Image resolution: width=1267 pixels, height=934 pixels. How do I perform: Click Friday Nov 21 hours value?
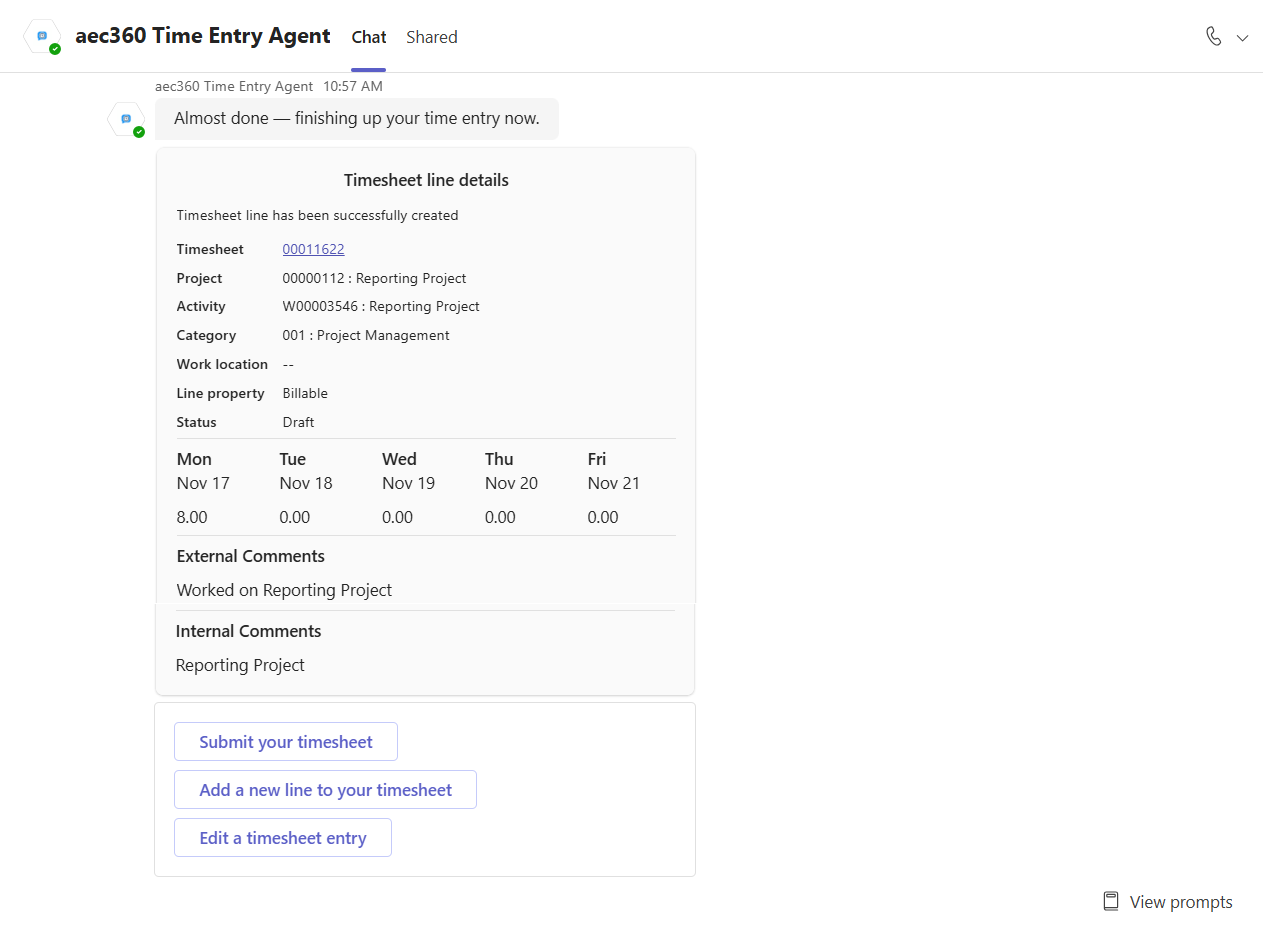click(x=603, y=517)
